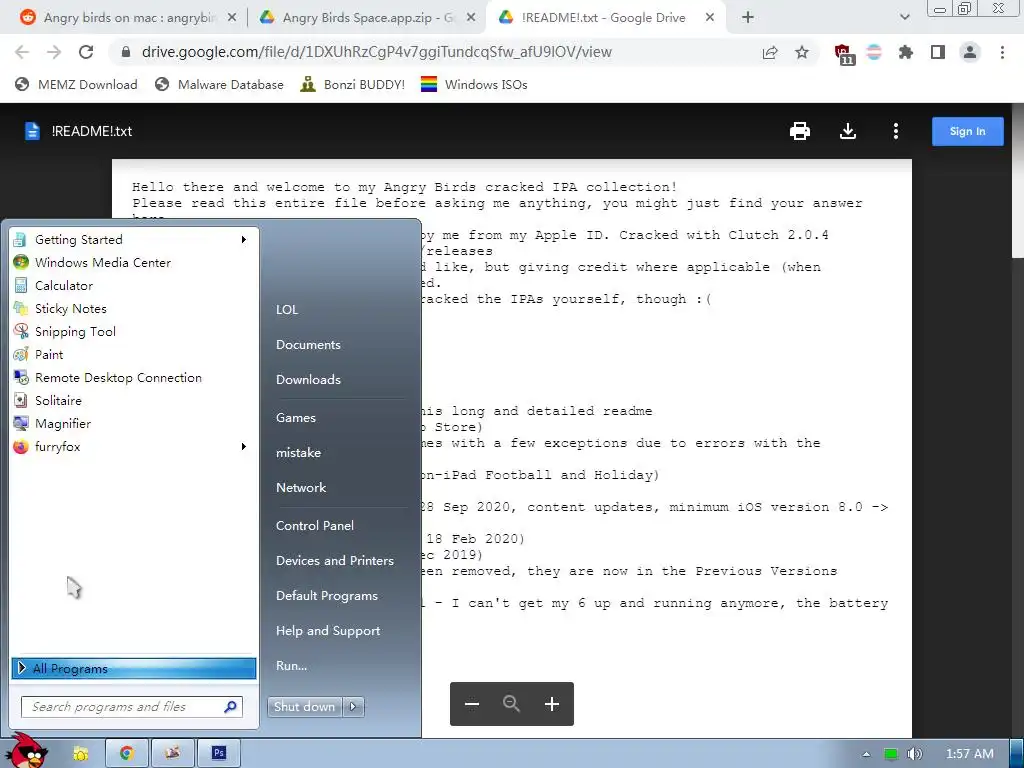Launch furryfox browser entry
Viewport: 1024px width, 768px height.
[133, 447]
